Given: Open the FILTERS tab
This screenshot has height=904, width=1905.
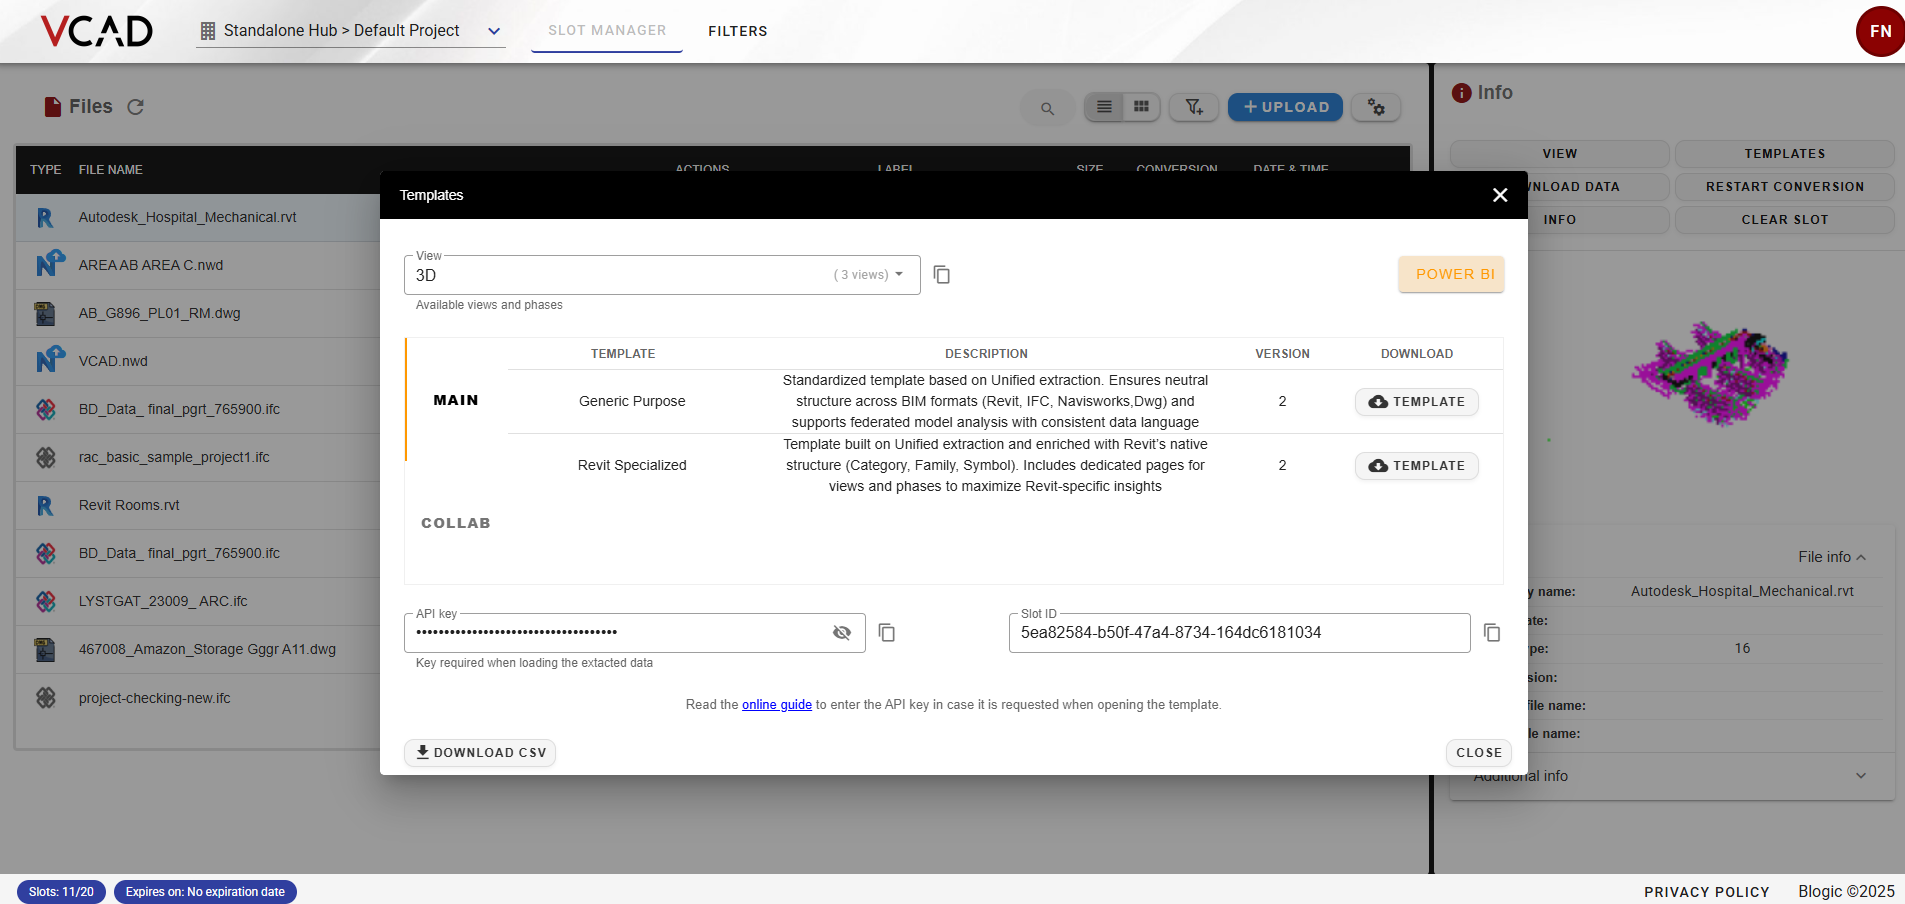Looking at the screenshot, I should tap(737, 31).
